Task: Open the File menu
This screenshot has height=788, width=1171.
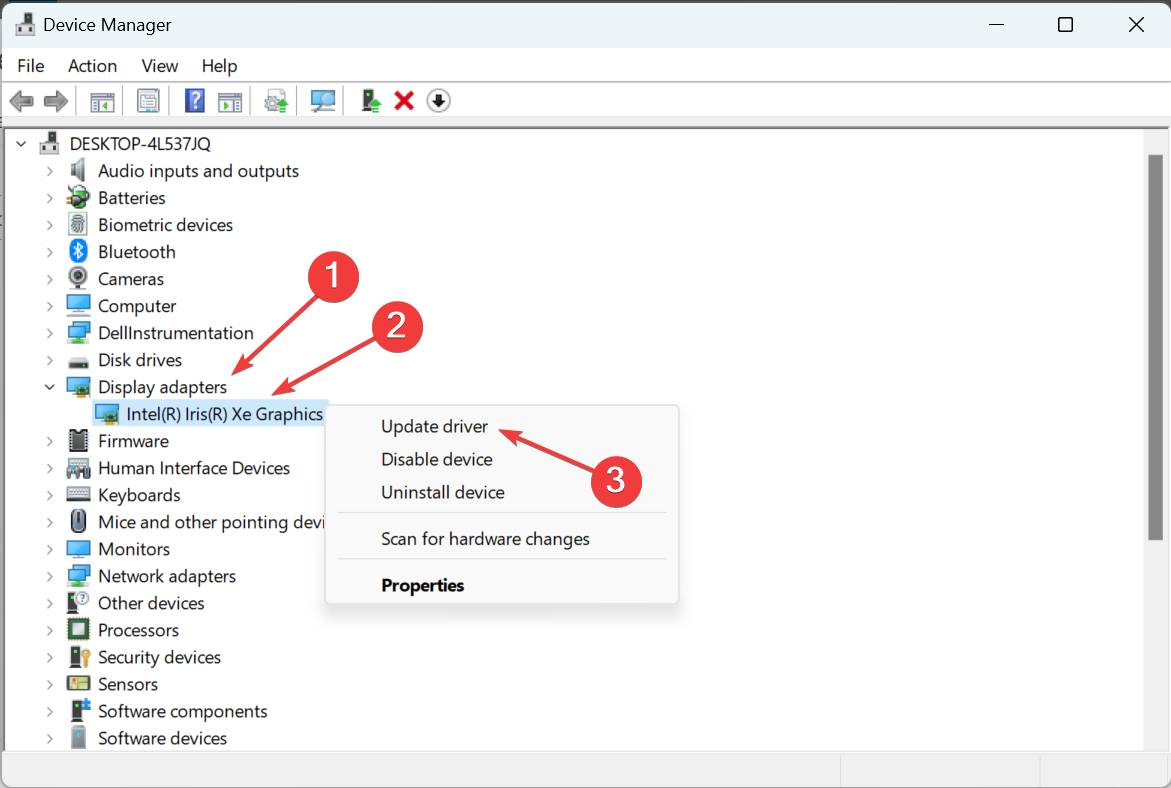Action: click(31, 66)
